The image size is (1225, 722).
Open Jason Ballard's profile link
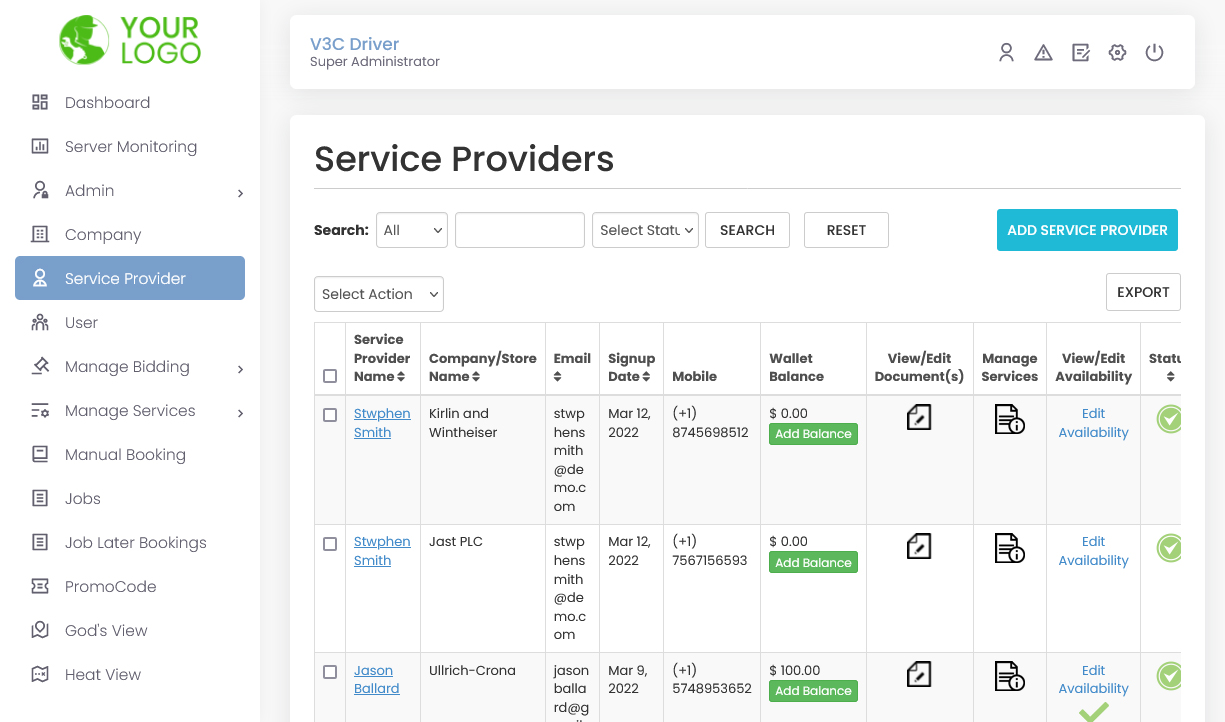point(376,679)
